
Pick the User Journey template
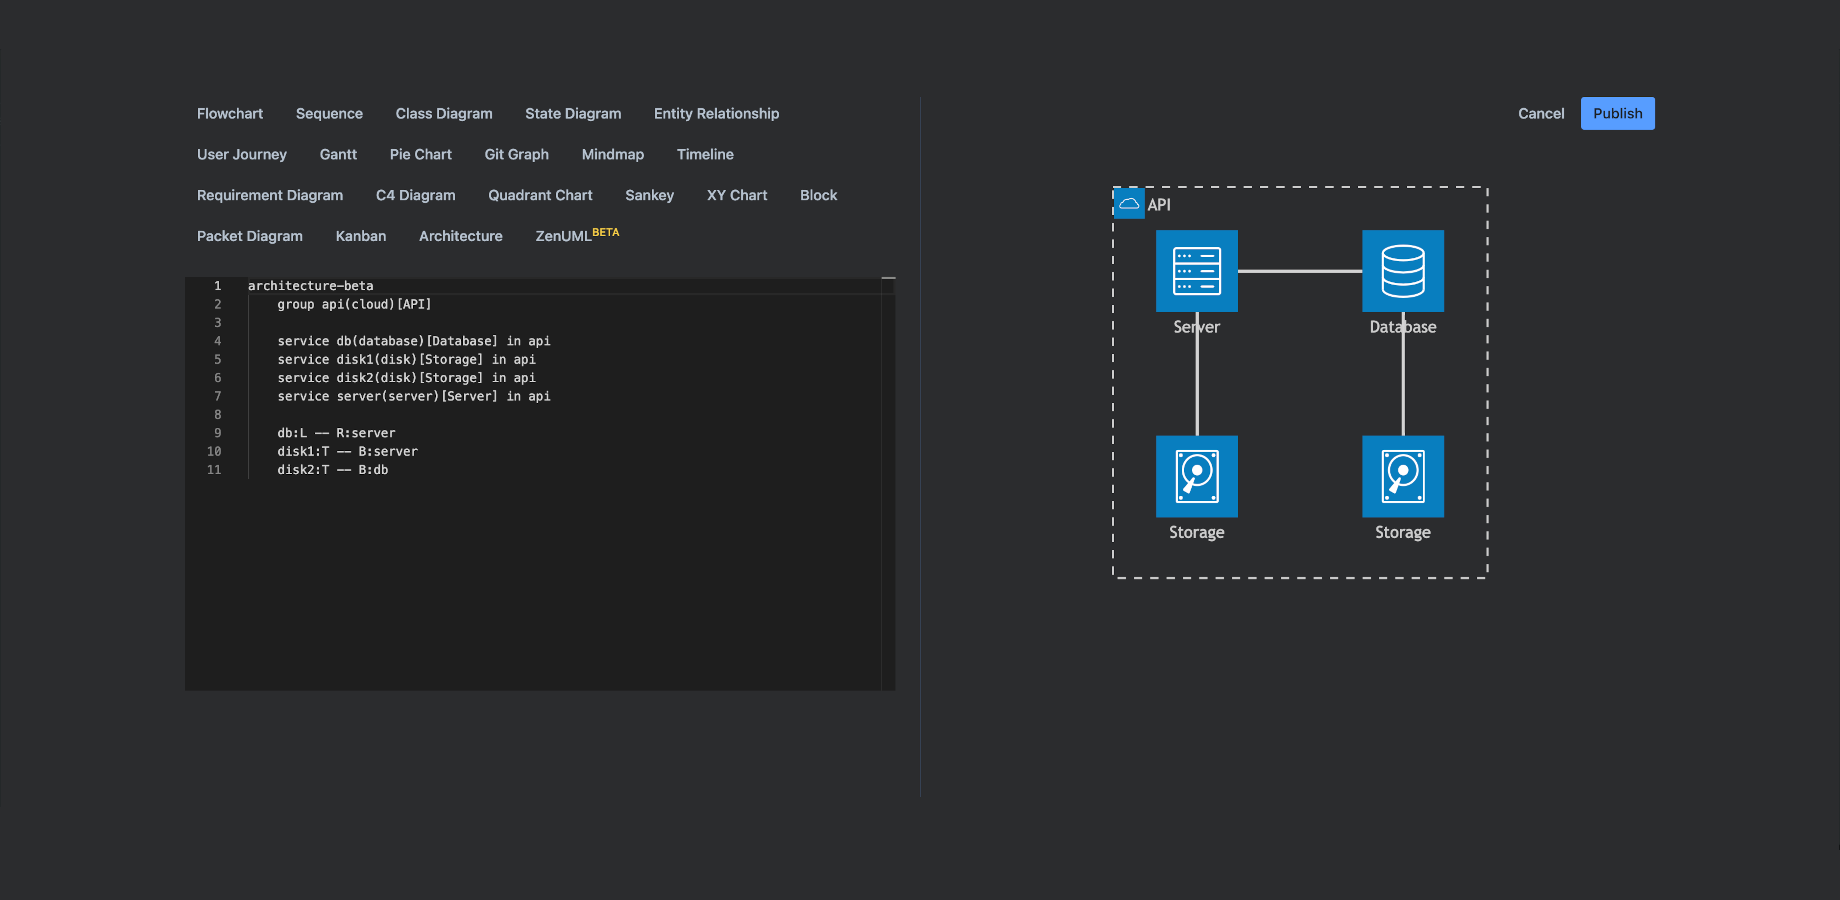(x=242, y=155)
